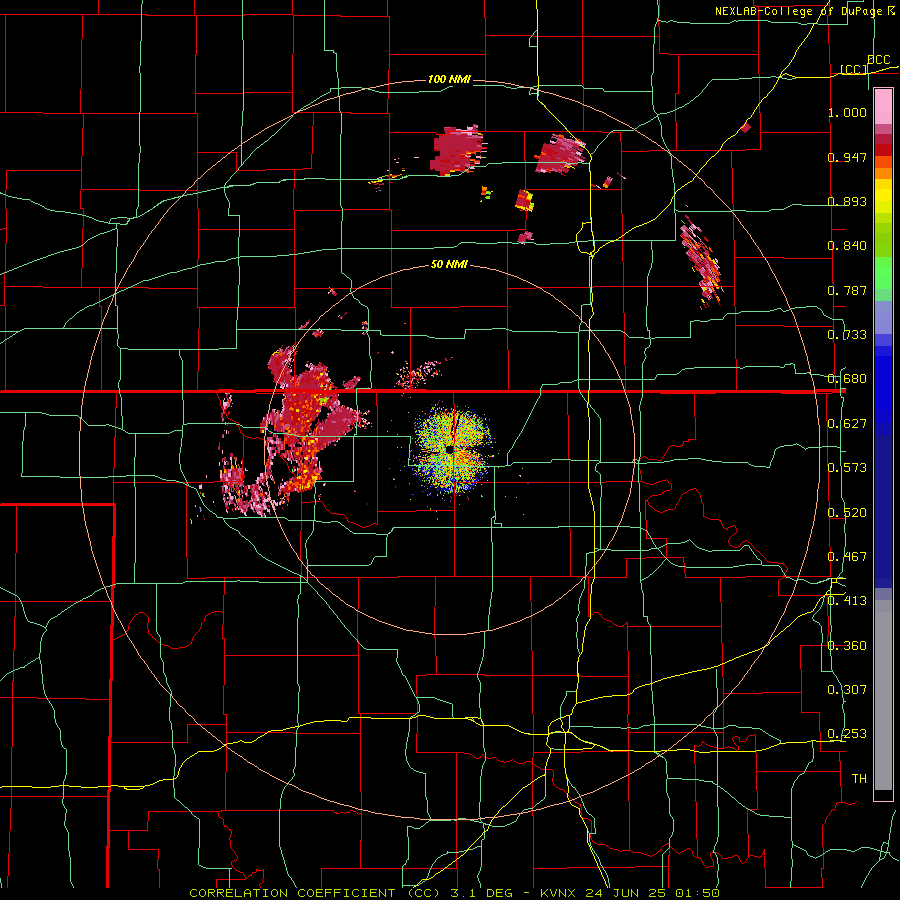Select the 0.253 scale value

tap(847, 734)
